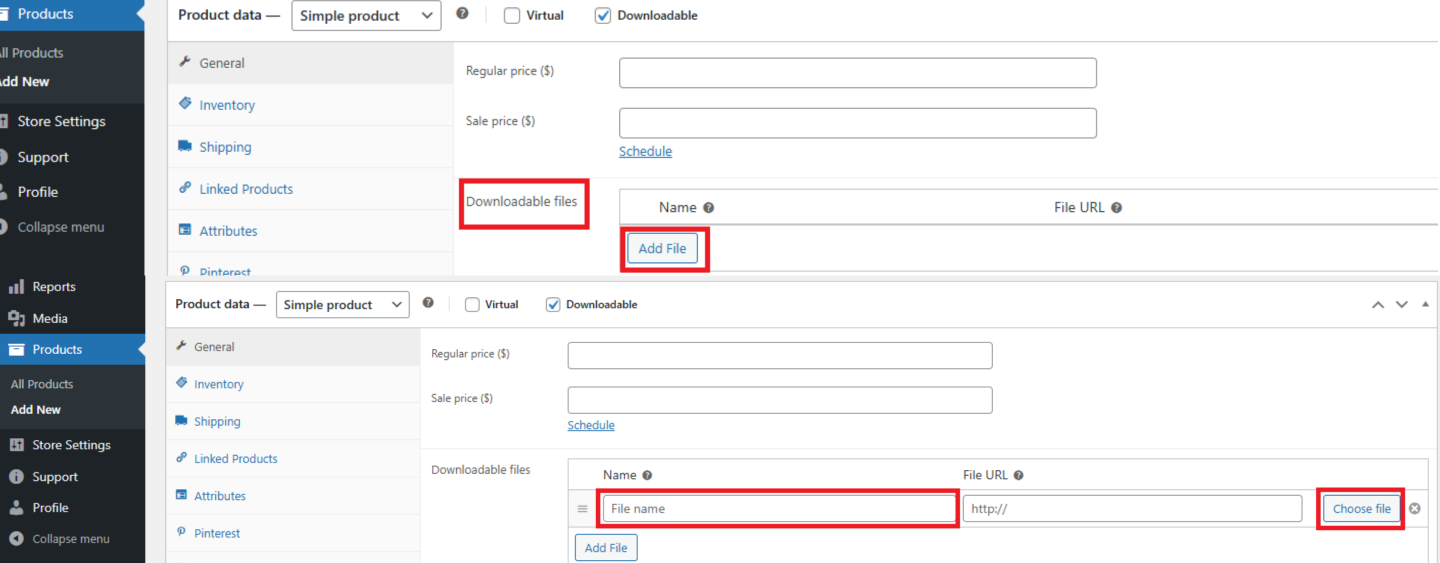Click the help icon next to upper product type

(462, 14)
